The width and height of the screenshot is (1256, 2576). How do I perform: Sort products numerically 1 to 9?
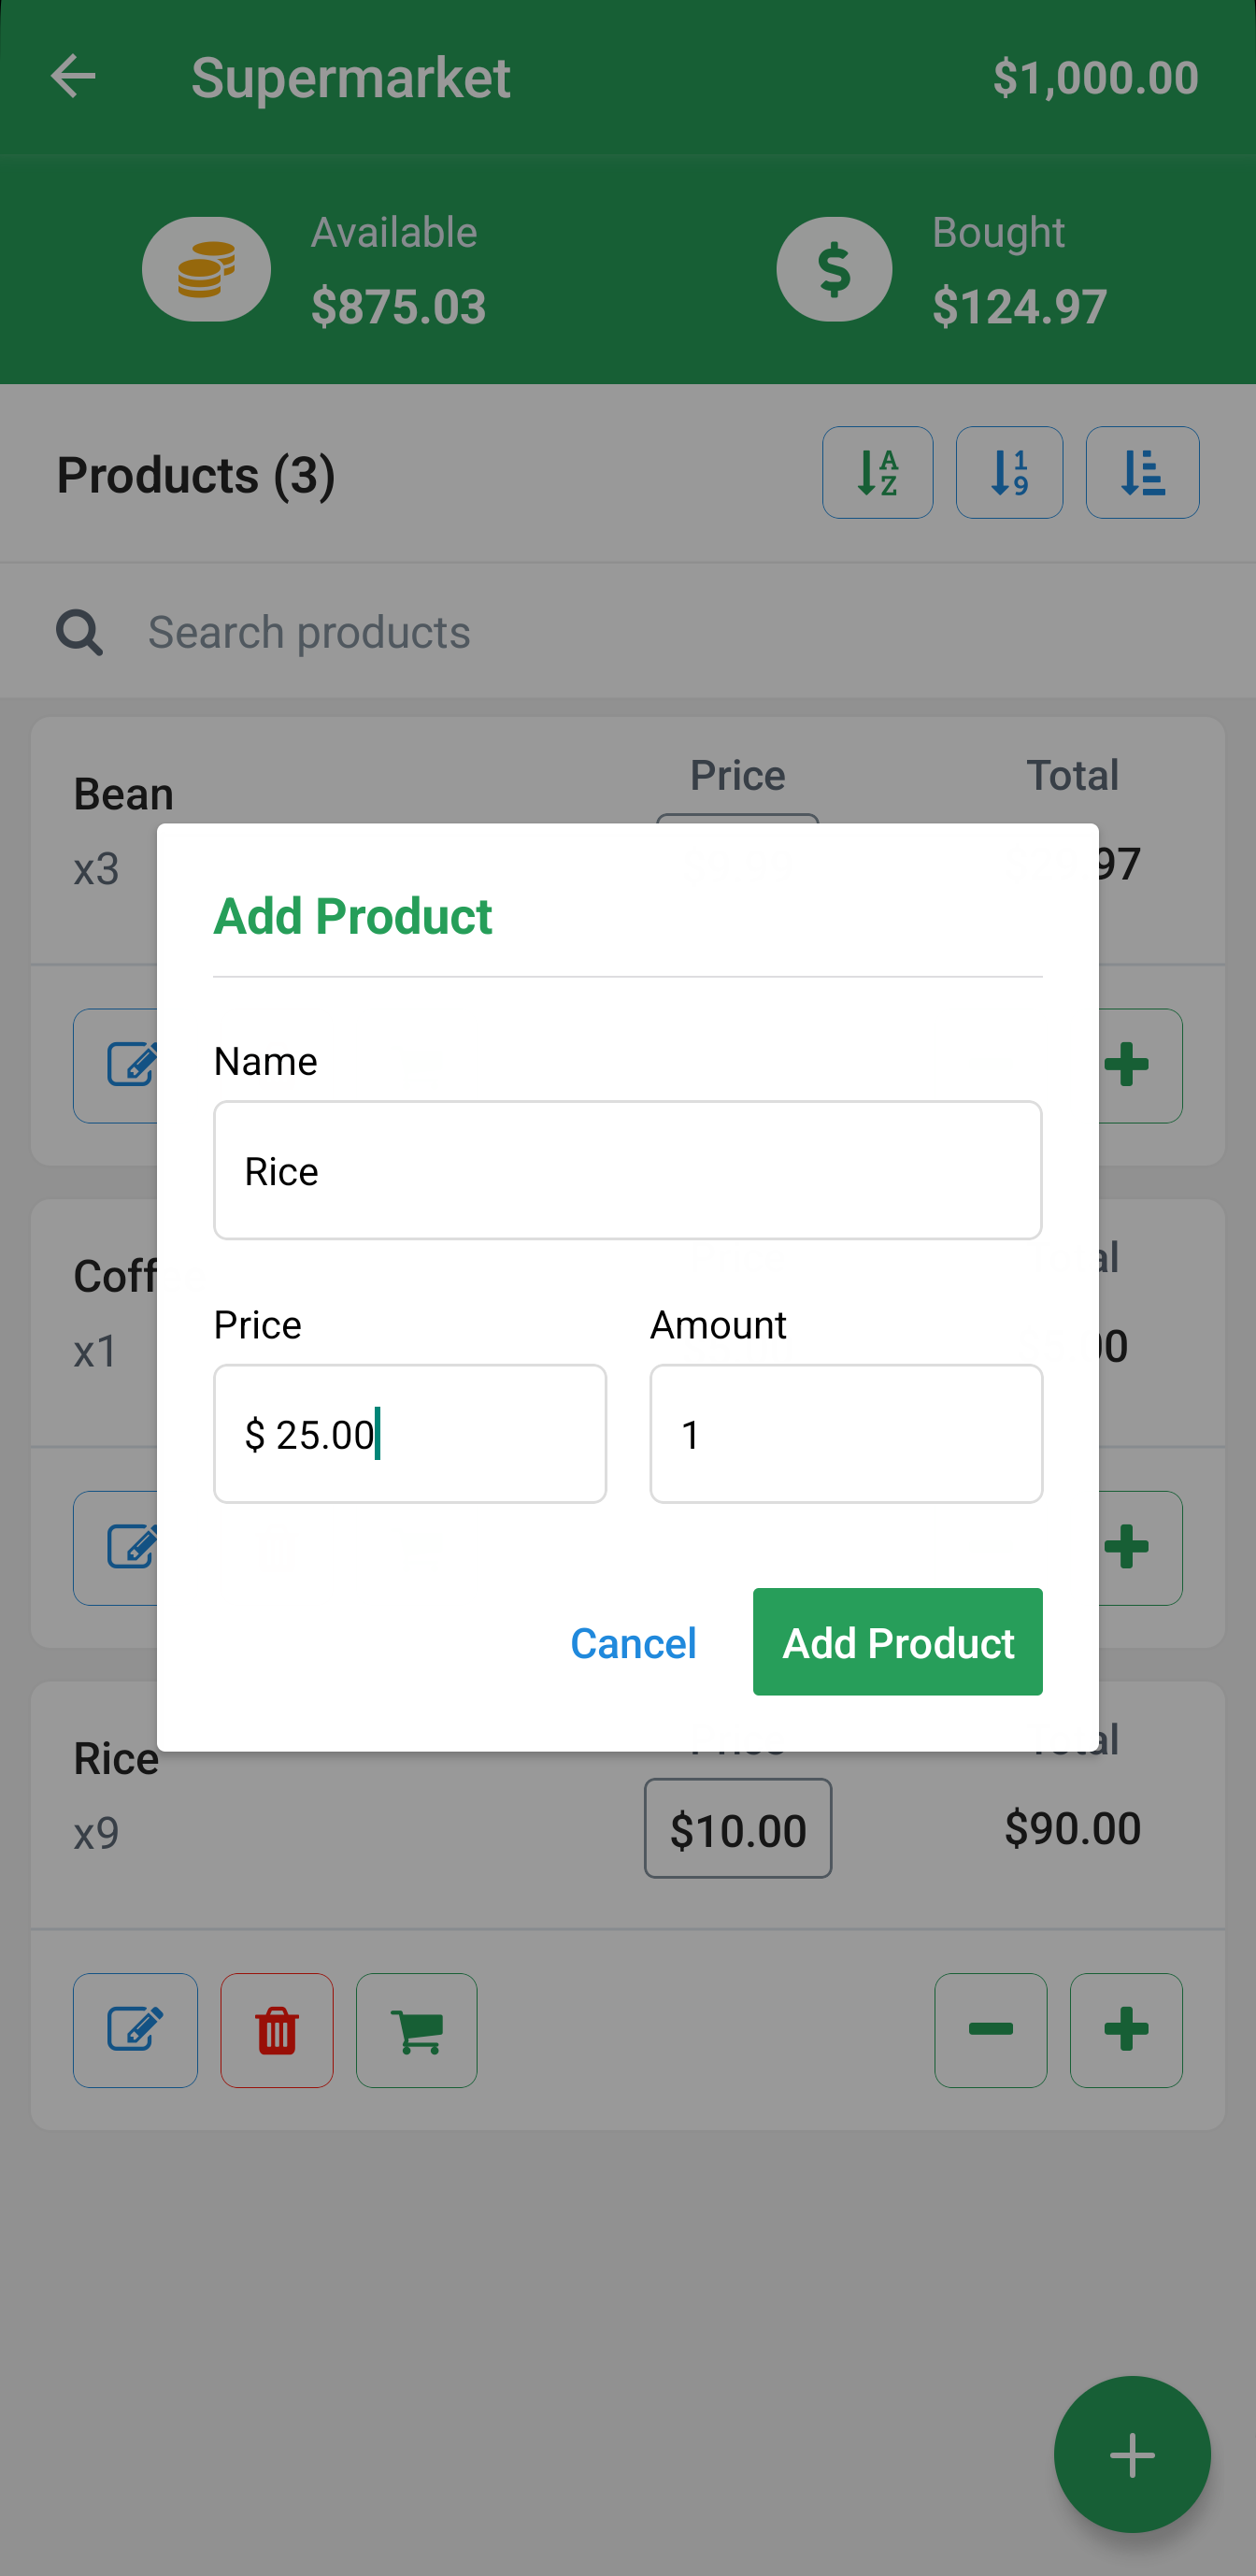[x=1009, y=472]
